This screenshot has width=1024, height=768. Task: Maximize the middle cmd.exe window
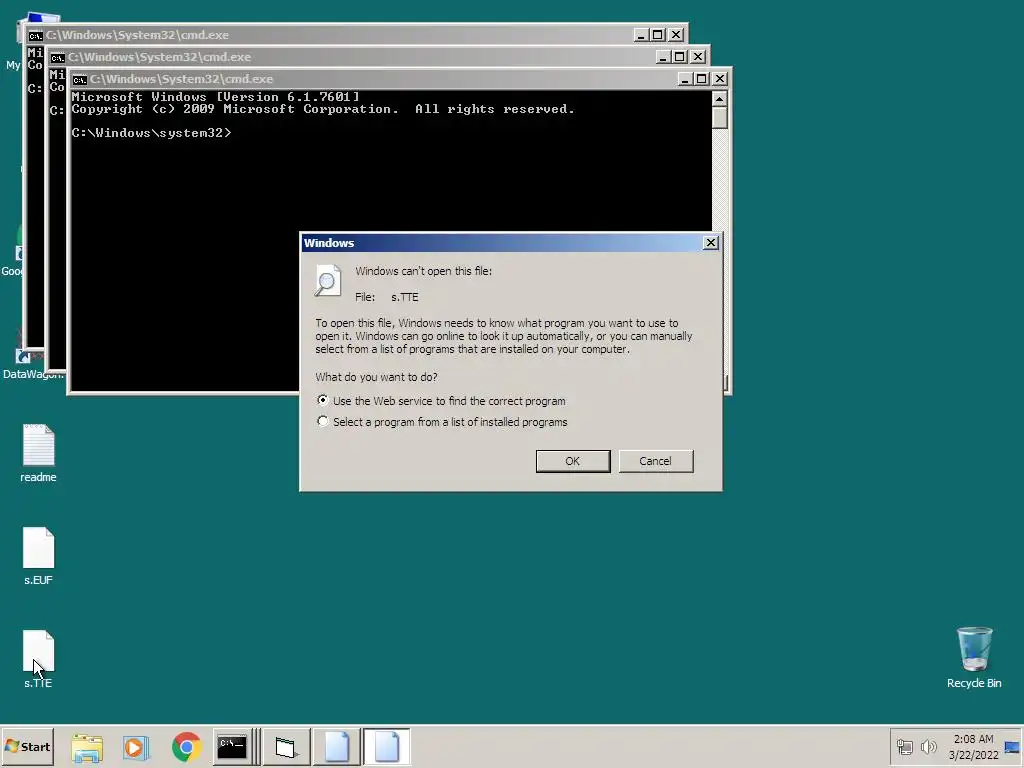click(x=679, y=57)
